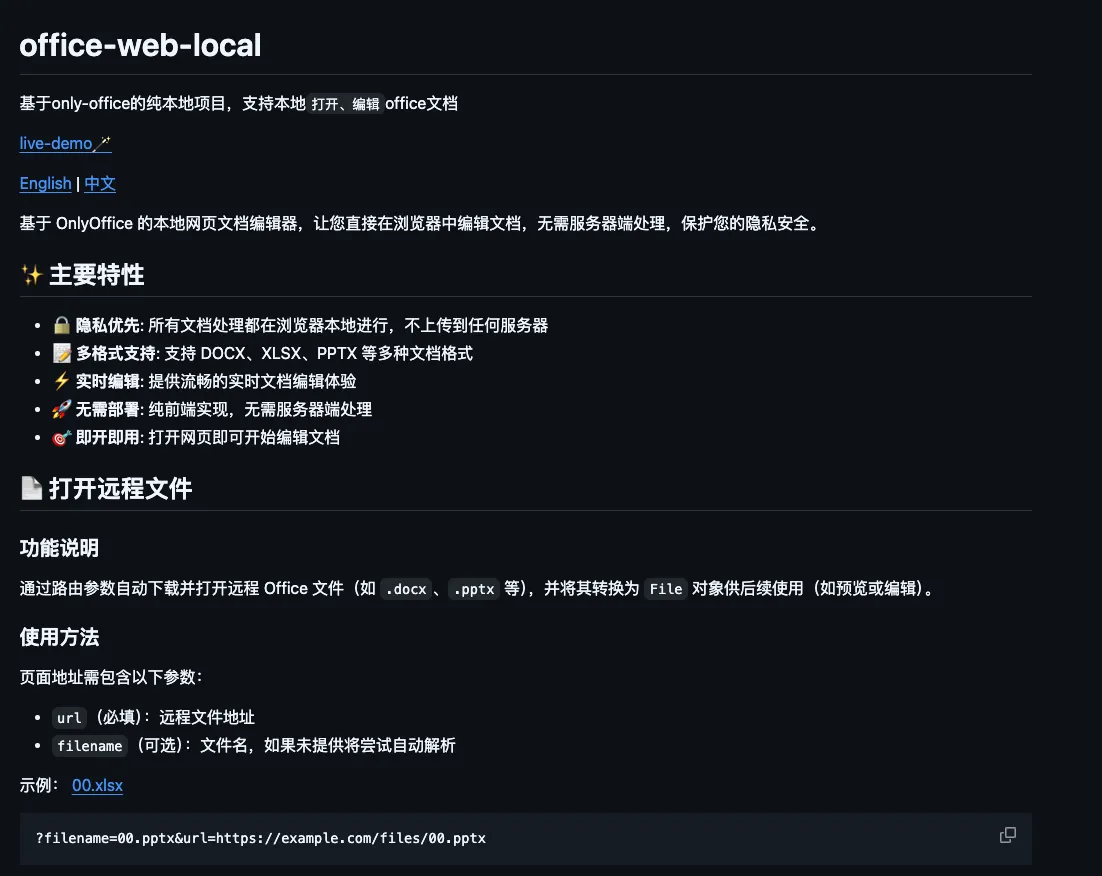1102x876 pixels.
Task: Click the File inline code
Action: tap(666, 589)
